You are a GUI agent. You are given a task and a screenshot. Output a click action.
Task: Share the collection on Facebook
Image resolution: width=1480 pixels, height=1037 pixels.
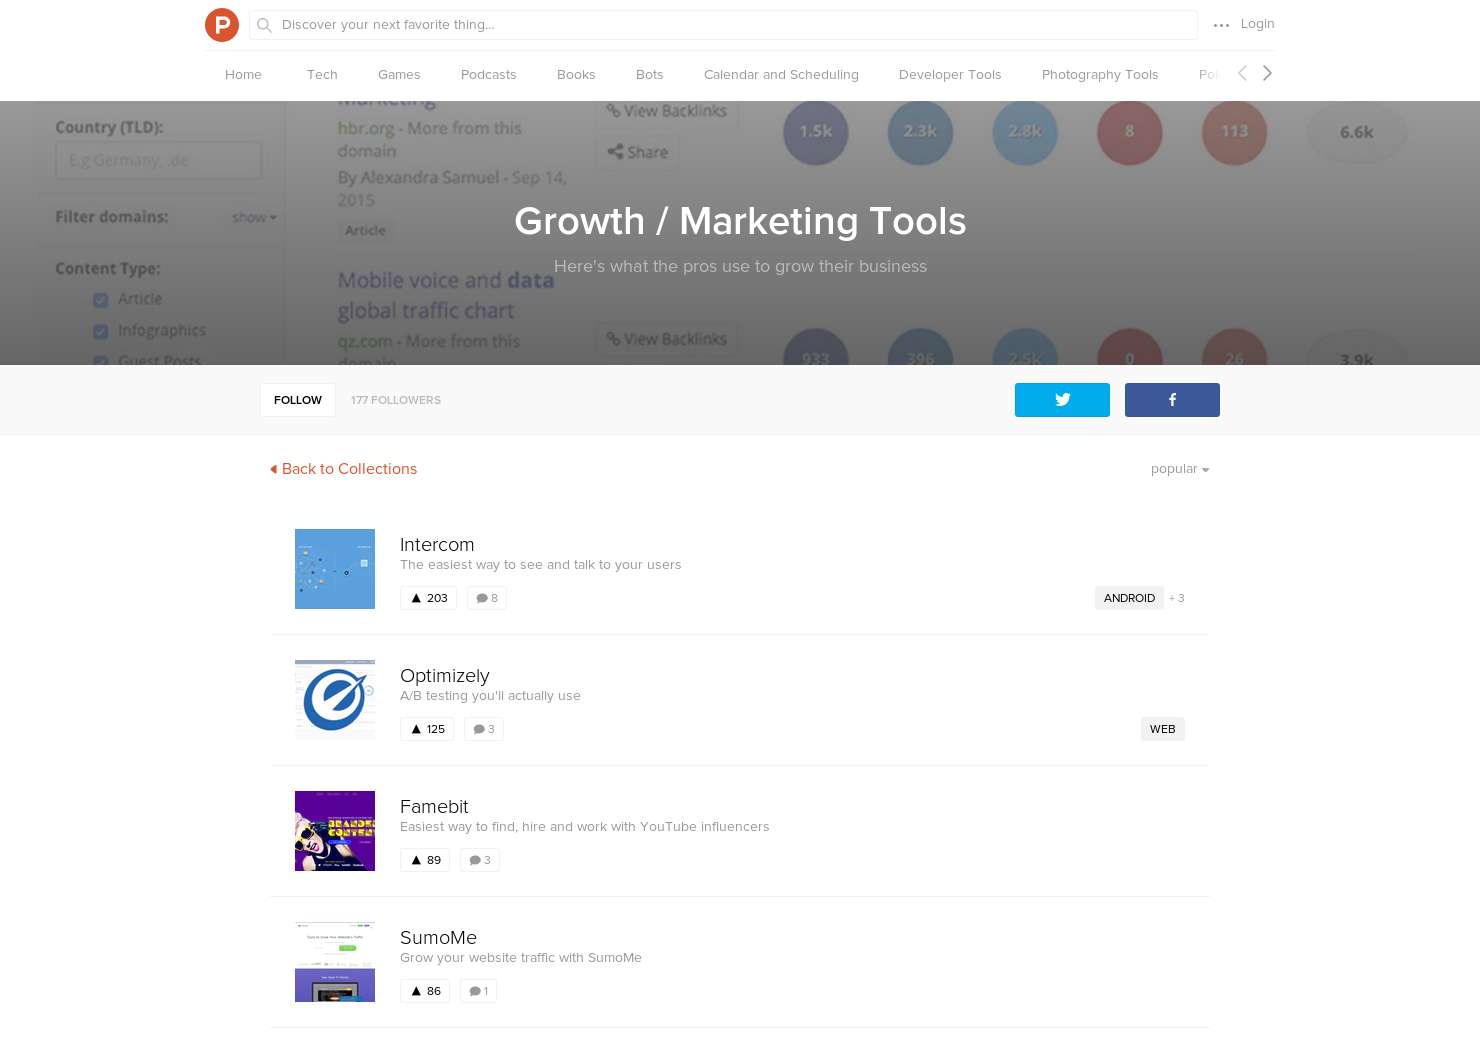(x=1172, y=400)
